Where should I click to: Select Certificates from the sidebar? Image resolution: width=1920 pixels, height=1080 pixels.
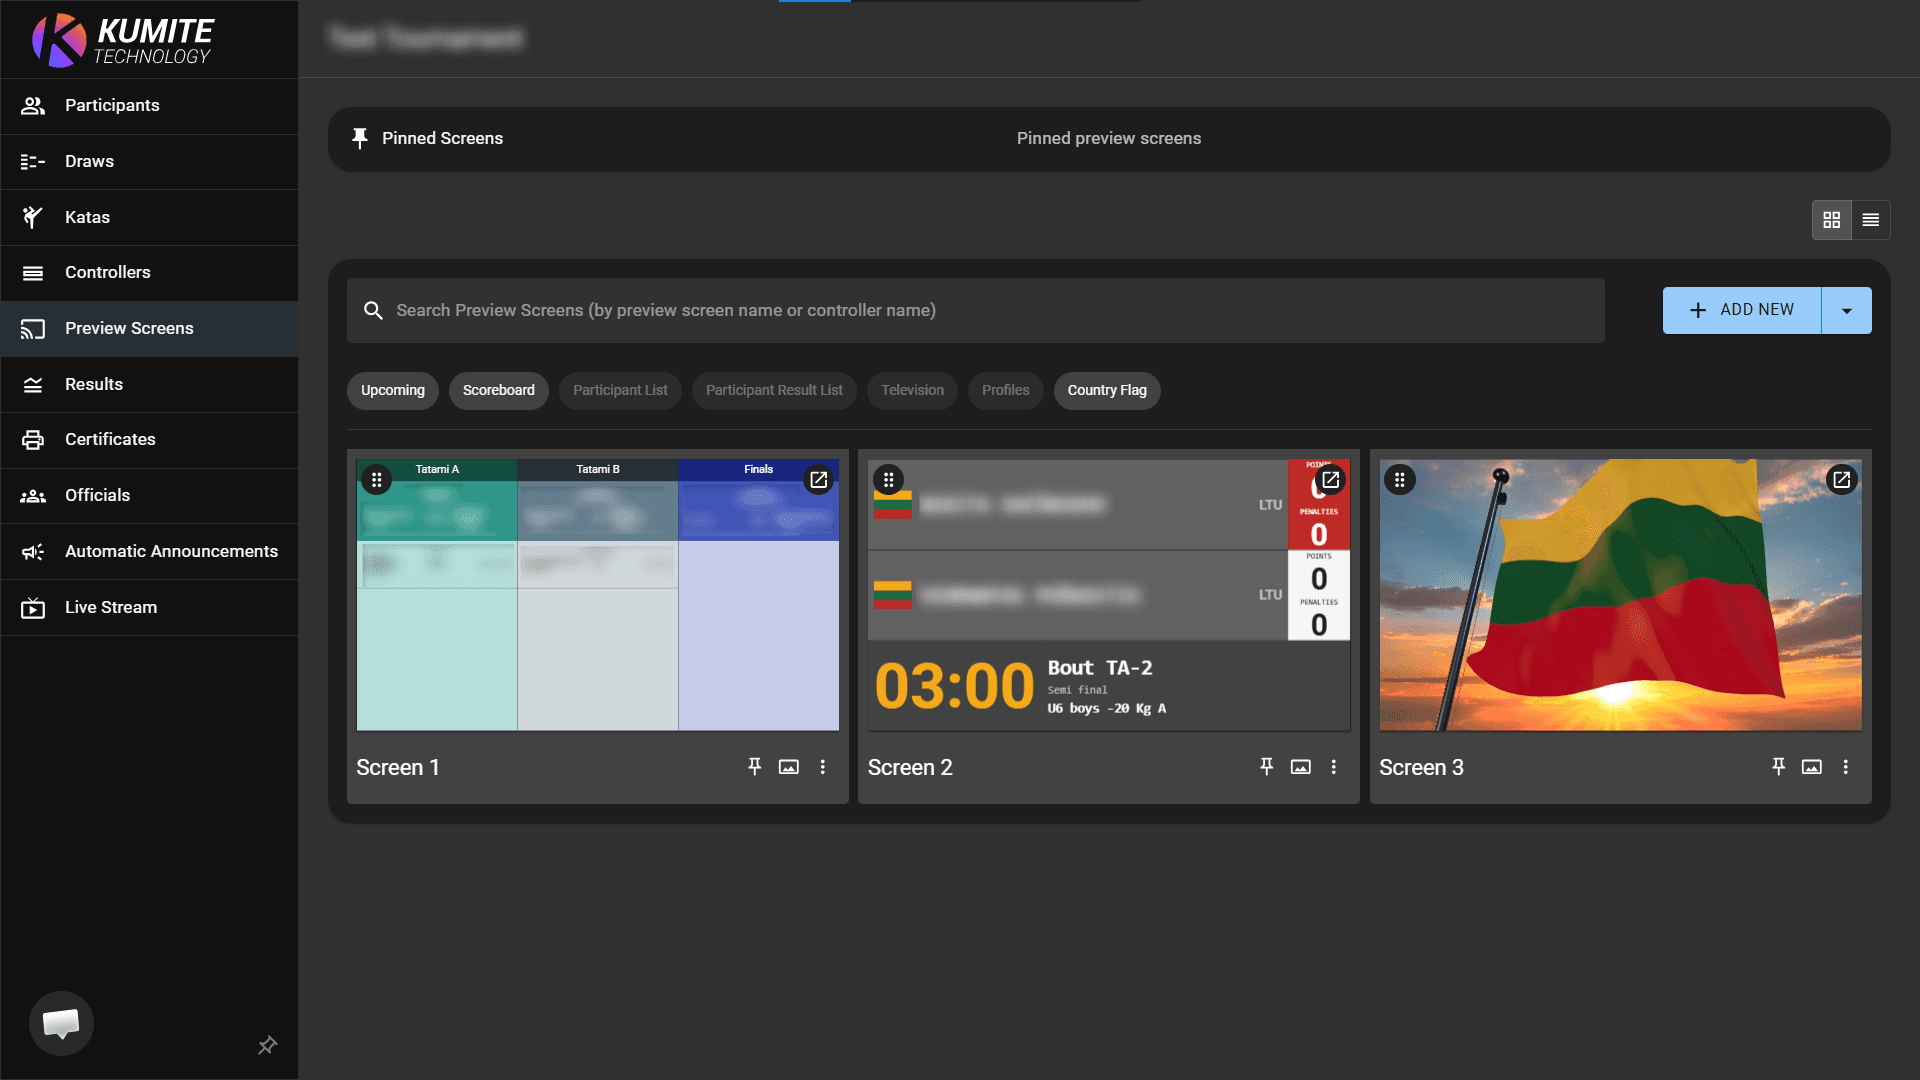click(110, 439)
